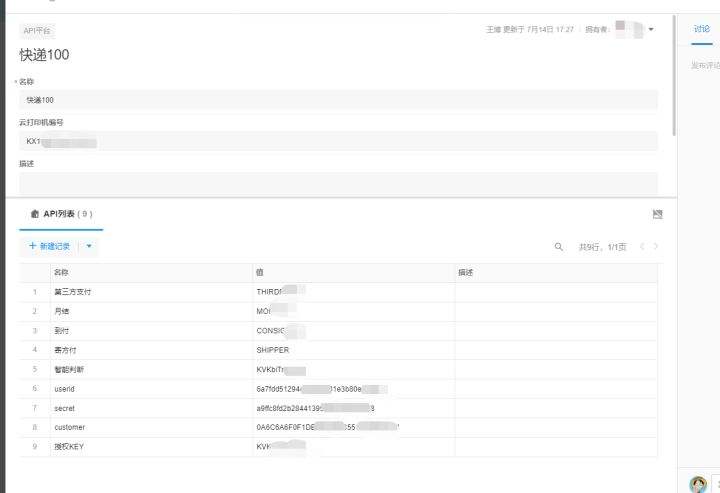Click the API平台 breadcrumb tag

[38, 31]
